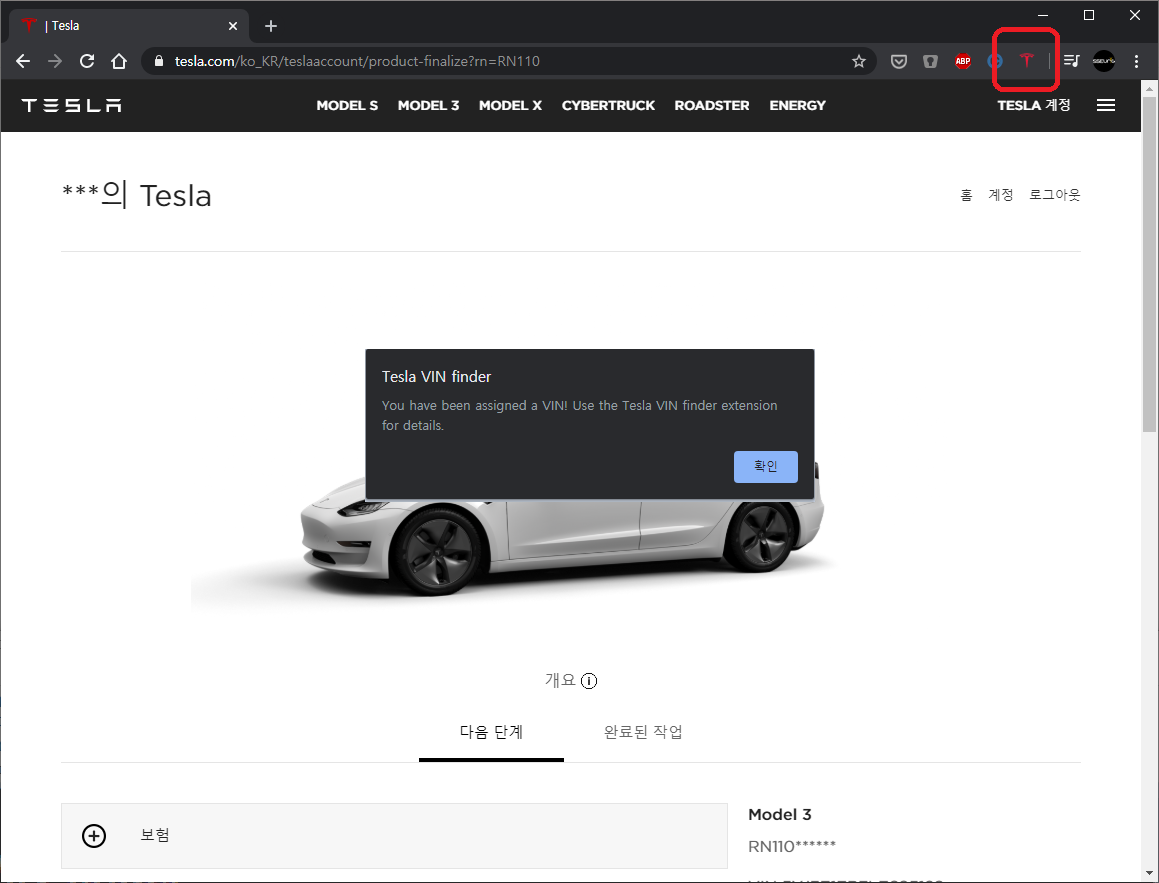1159x883 pixels.
Task: Open the browser profile avatar
Action: 1104,61
